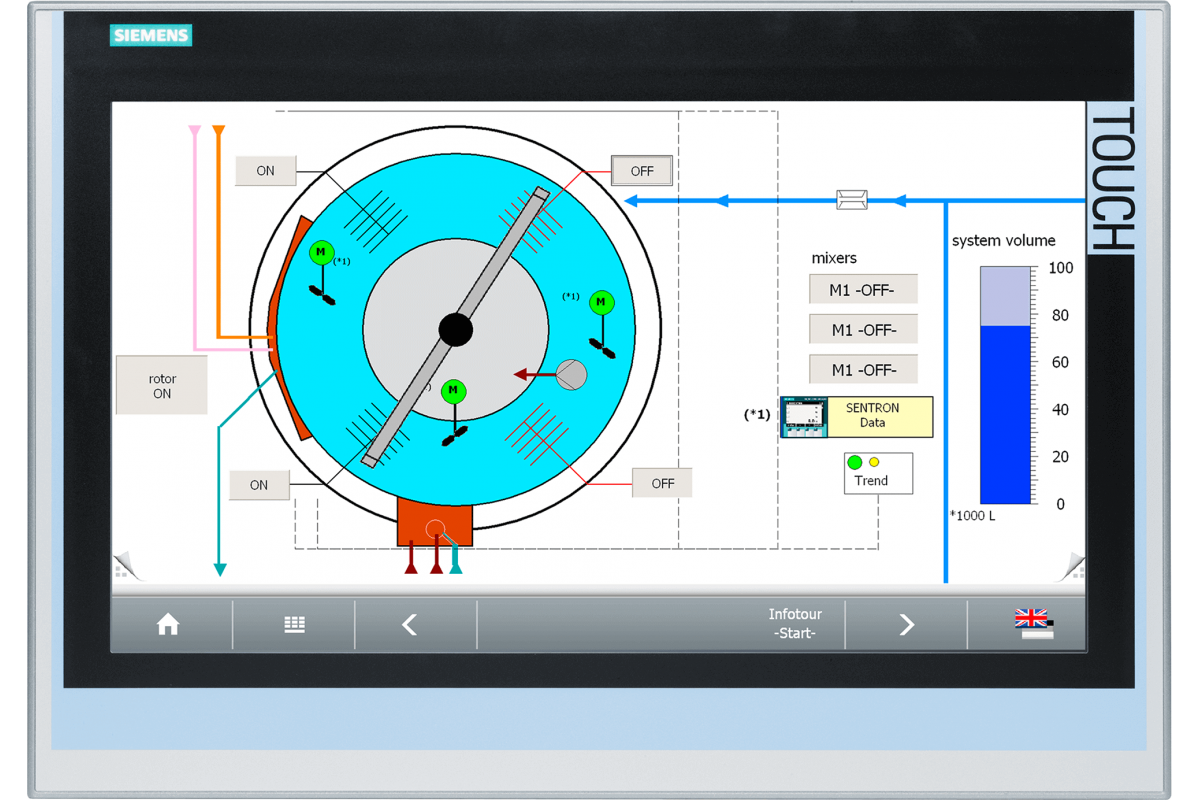Click the upper-left green mixer motor M
The height and width of the screenshot is (800, 1200).
pyautogui.click(x=321, y=253)
